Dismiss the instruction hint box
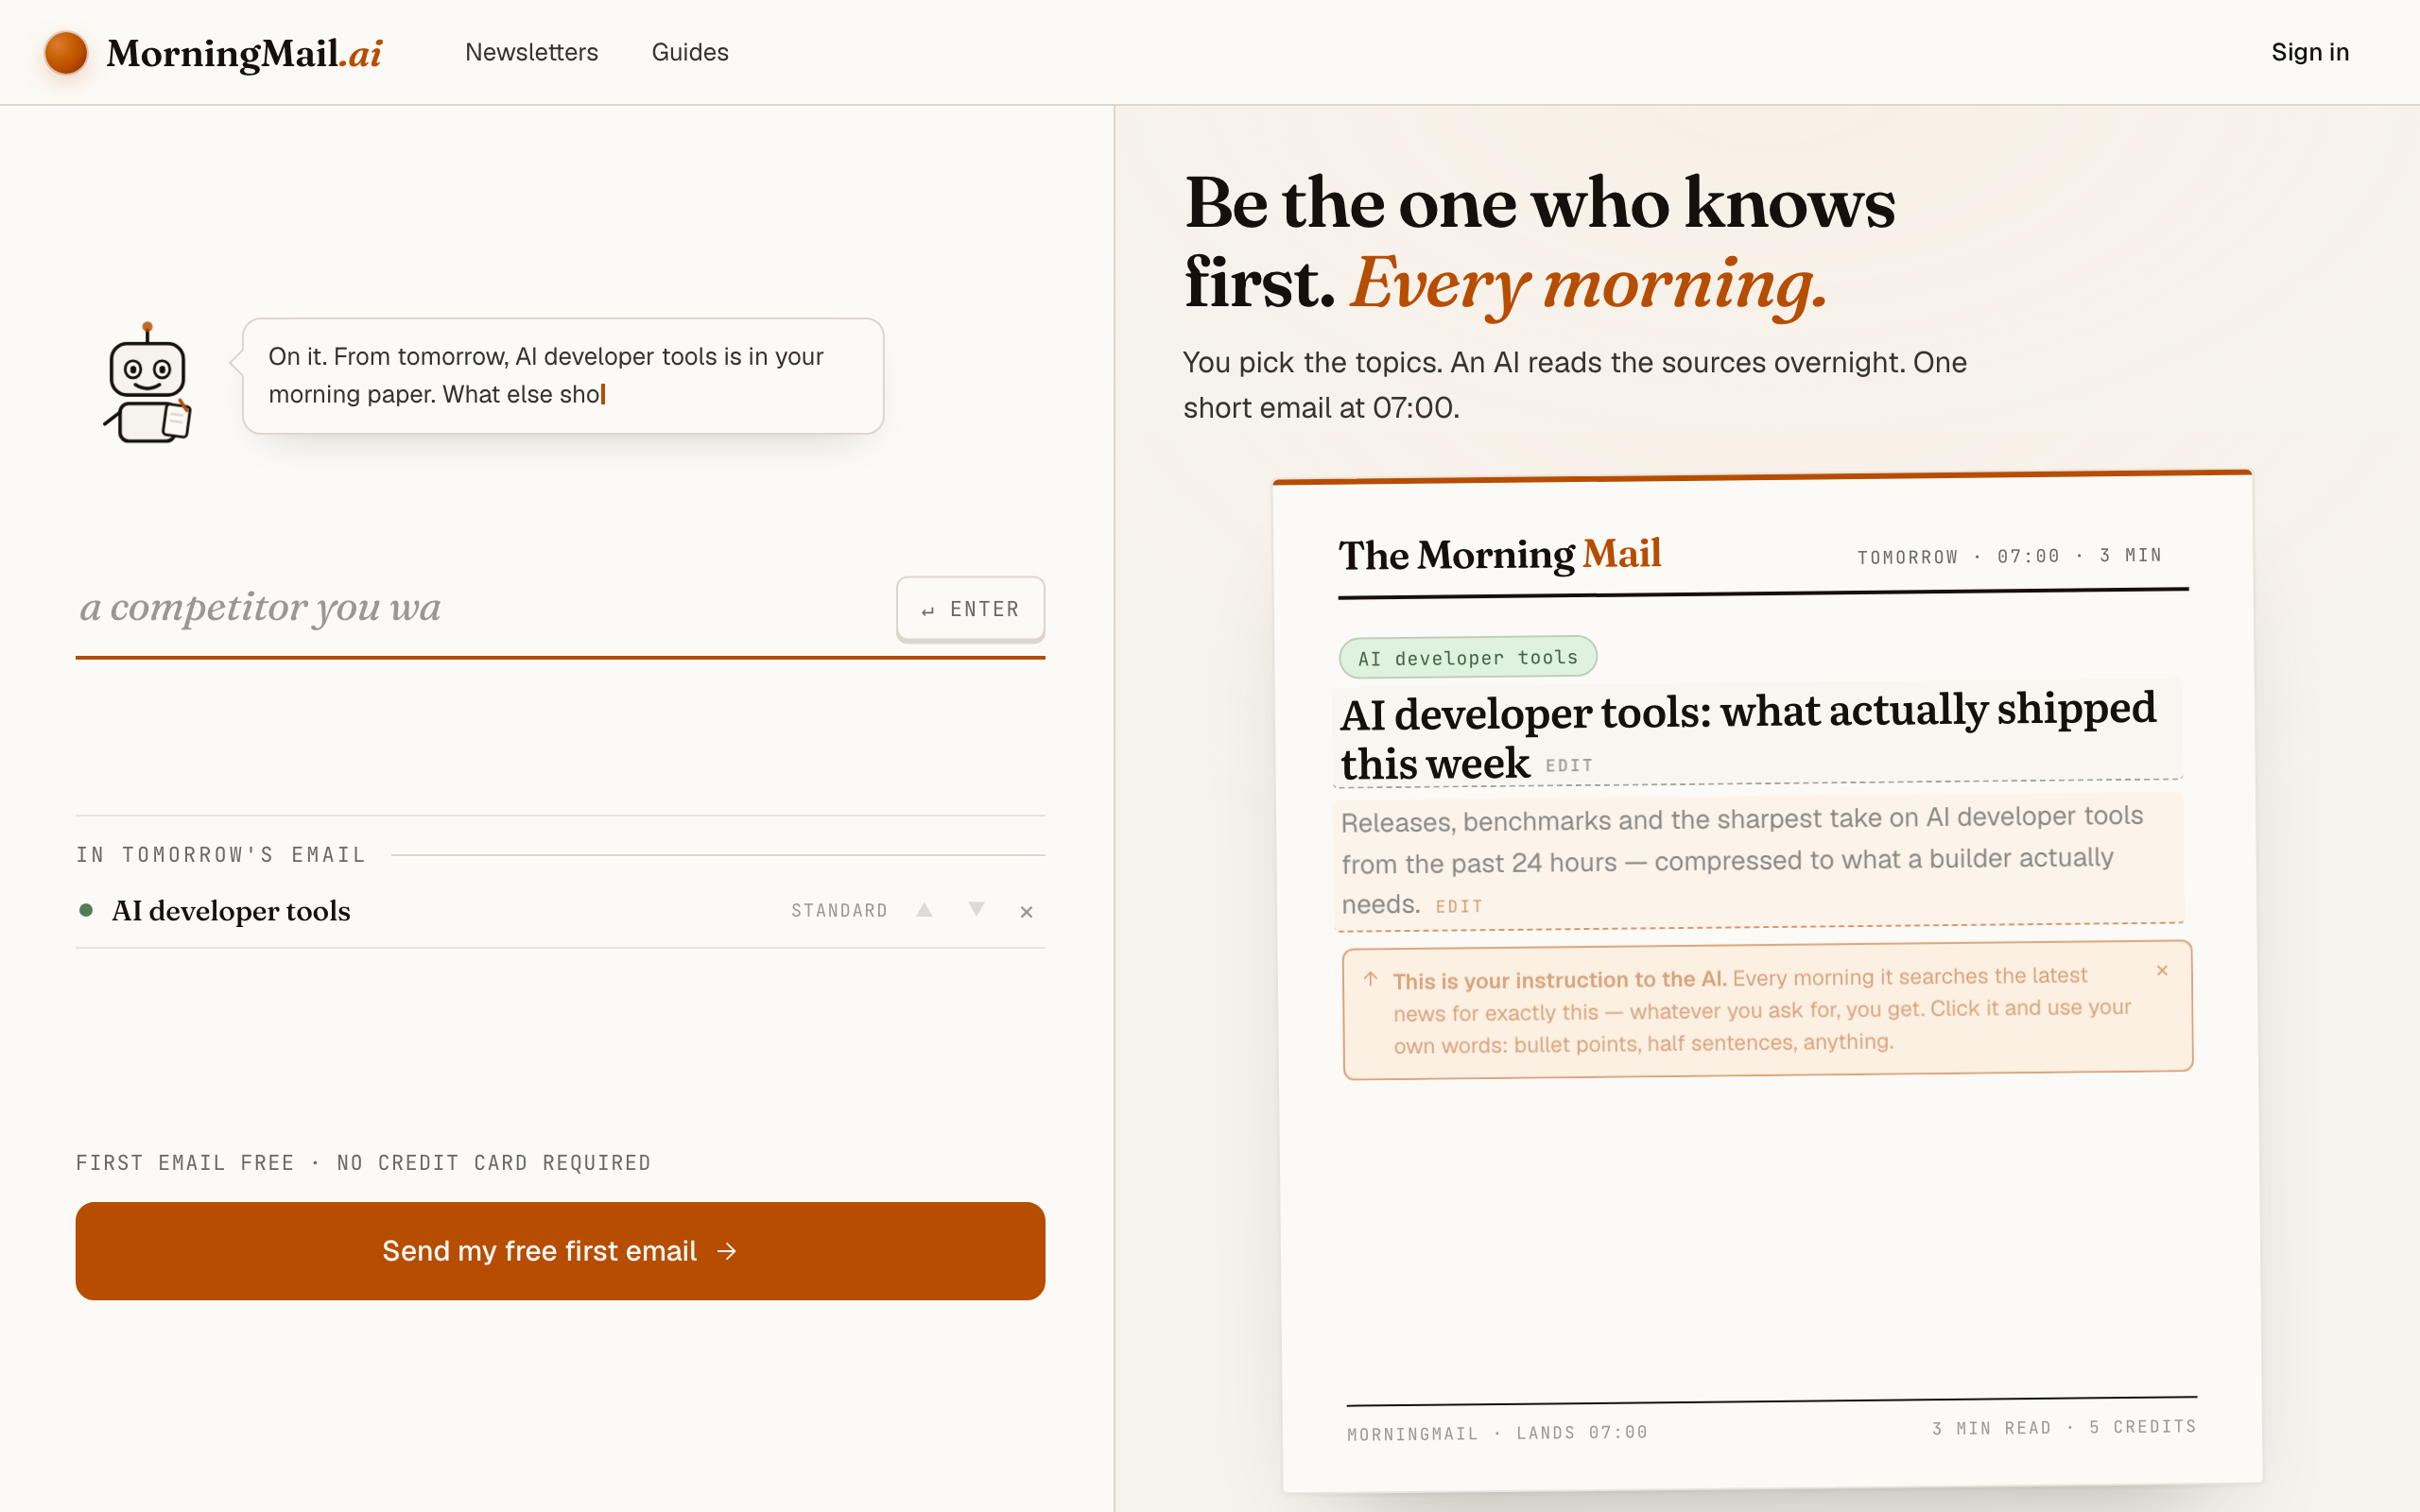The height and width of the screenshot is (1512, 2420). tap(2162, 970)
